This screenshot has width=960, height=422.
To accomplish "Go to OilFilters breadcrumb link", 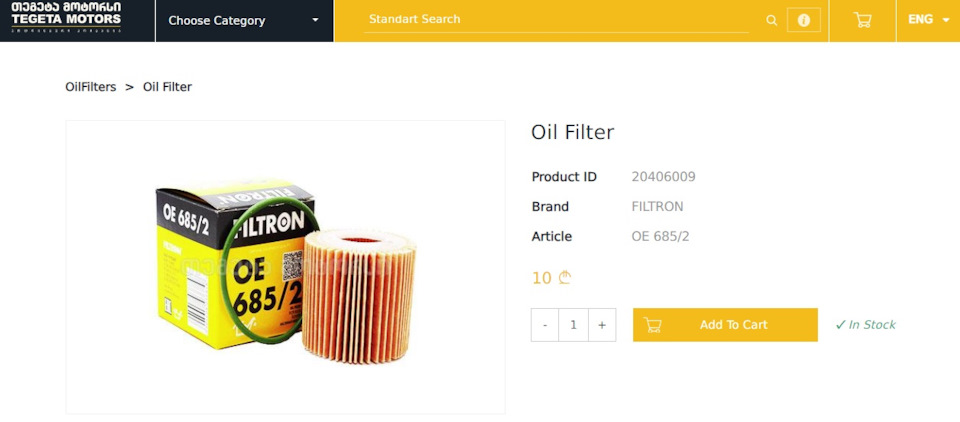I will point(91,87).
